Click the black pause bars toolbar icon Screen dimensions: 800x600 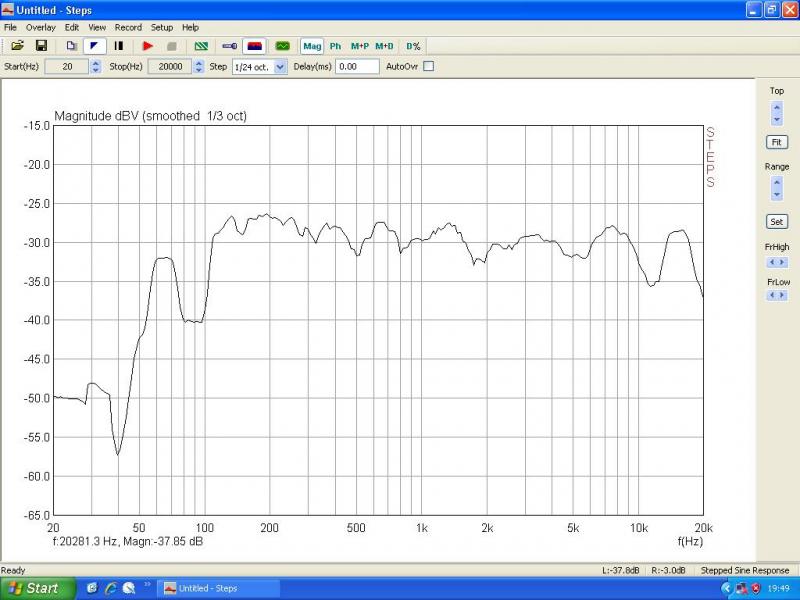[x=119, y=46]
